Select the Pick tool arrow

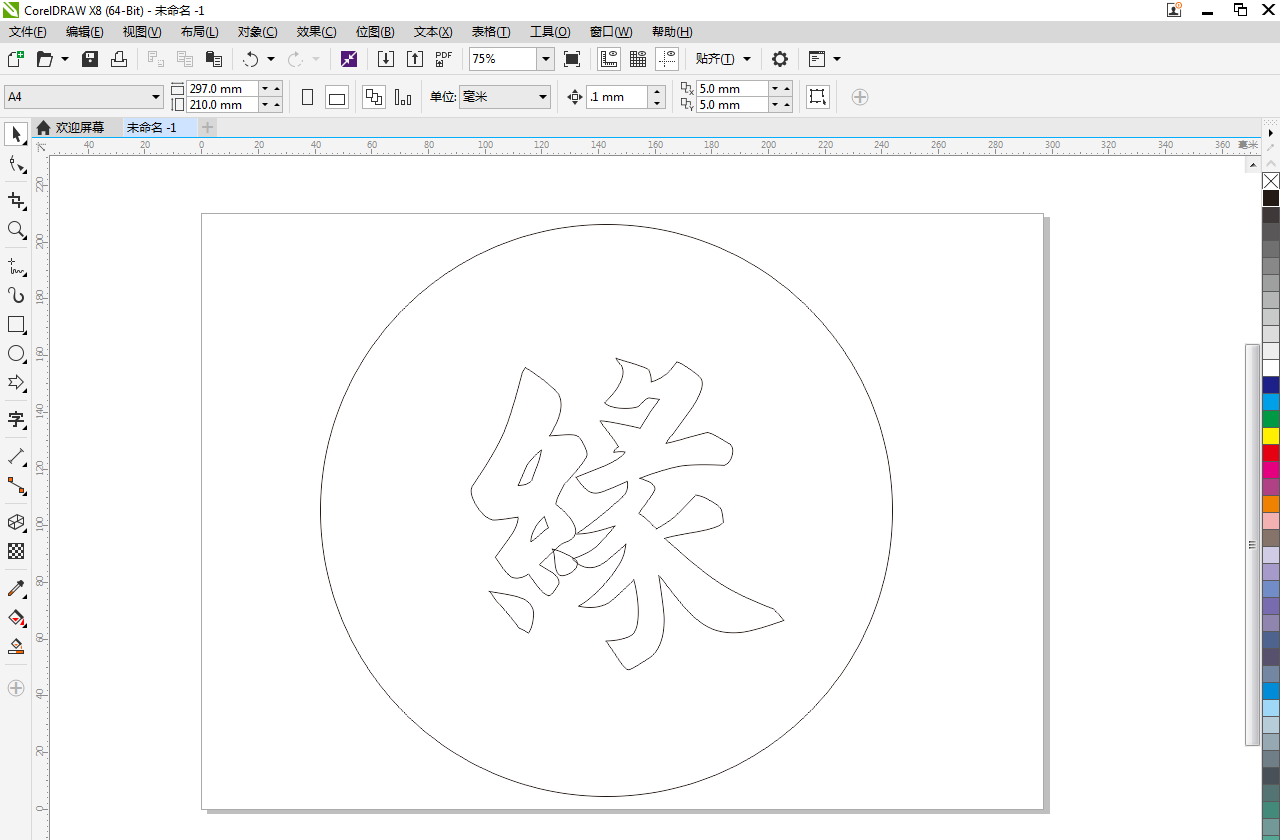[x=16, y=134]
